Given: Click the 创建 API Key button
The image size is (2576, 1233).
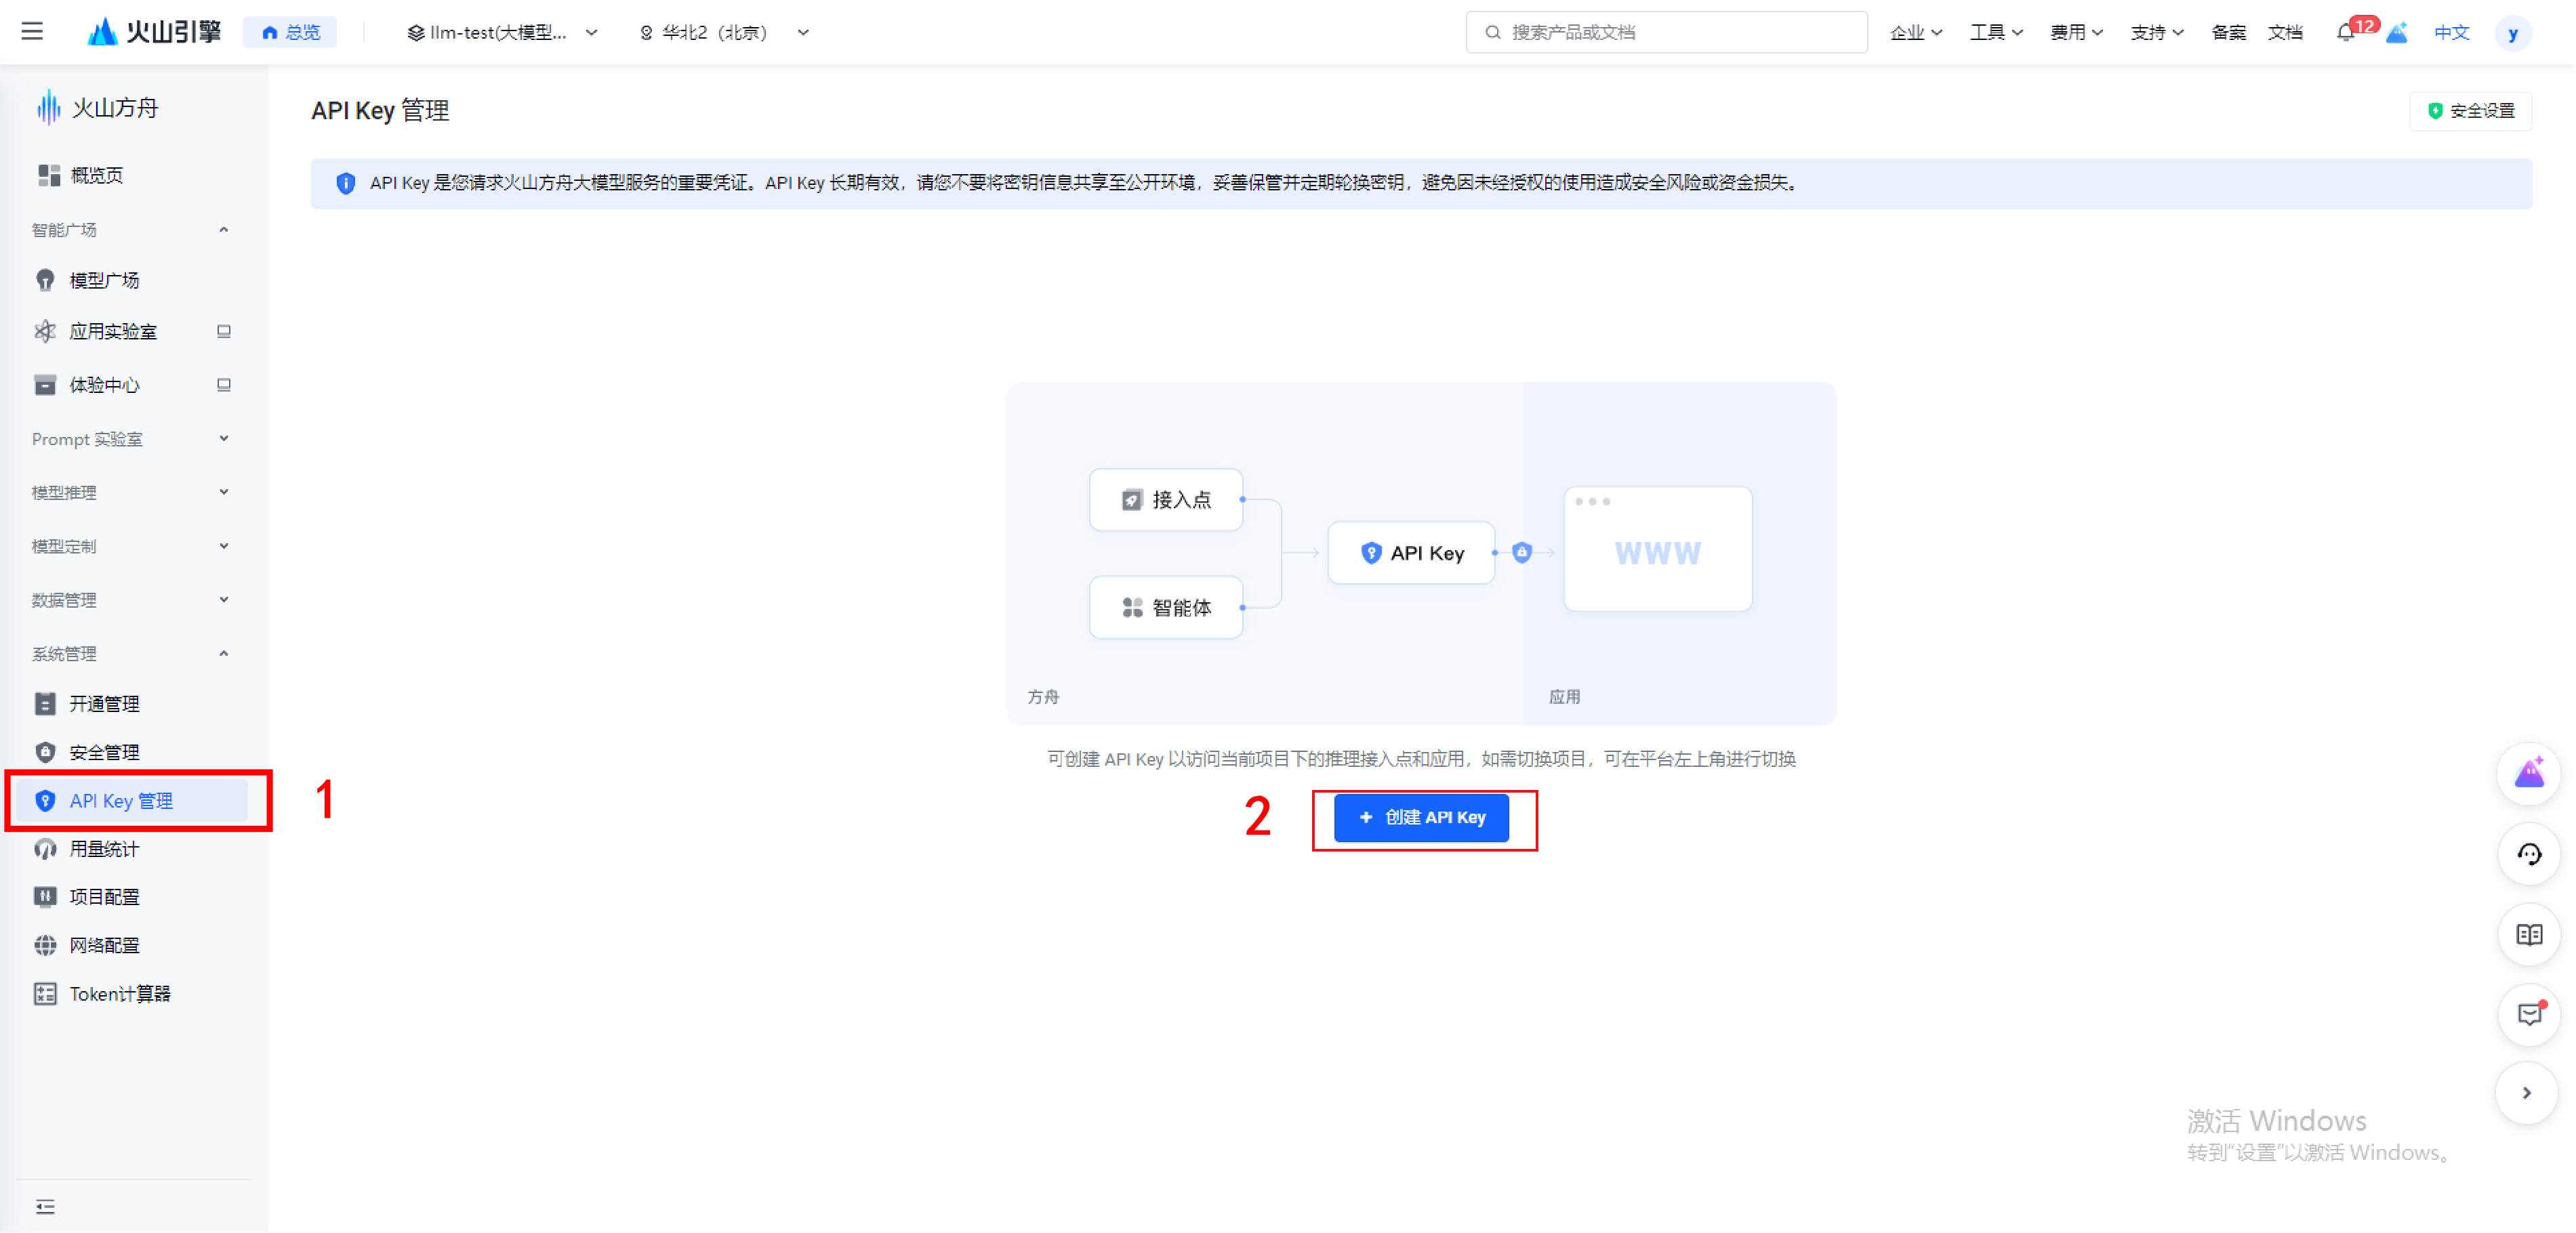Looking at the screenshot, I should pos(1421,817).
